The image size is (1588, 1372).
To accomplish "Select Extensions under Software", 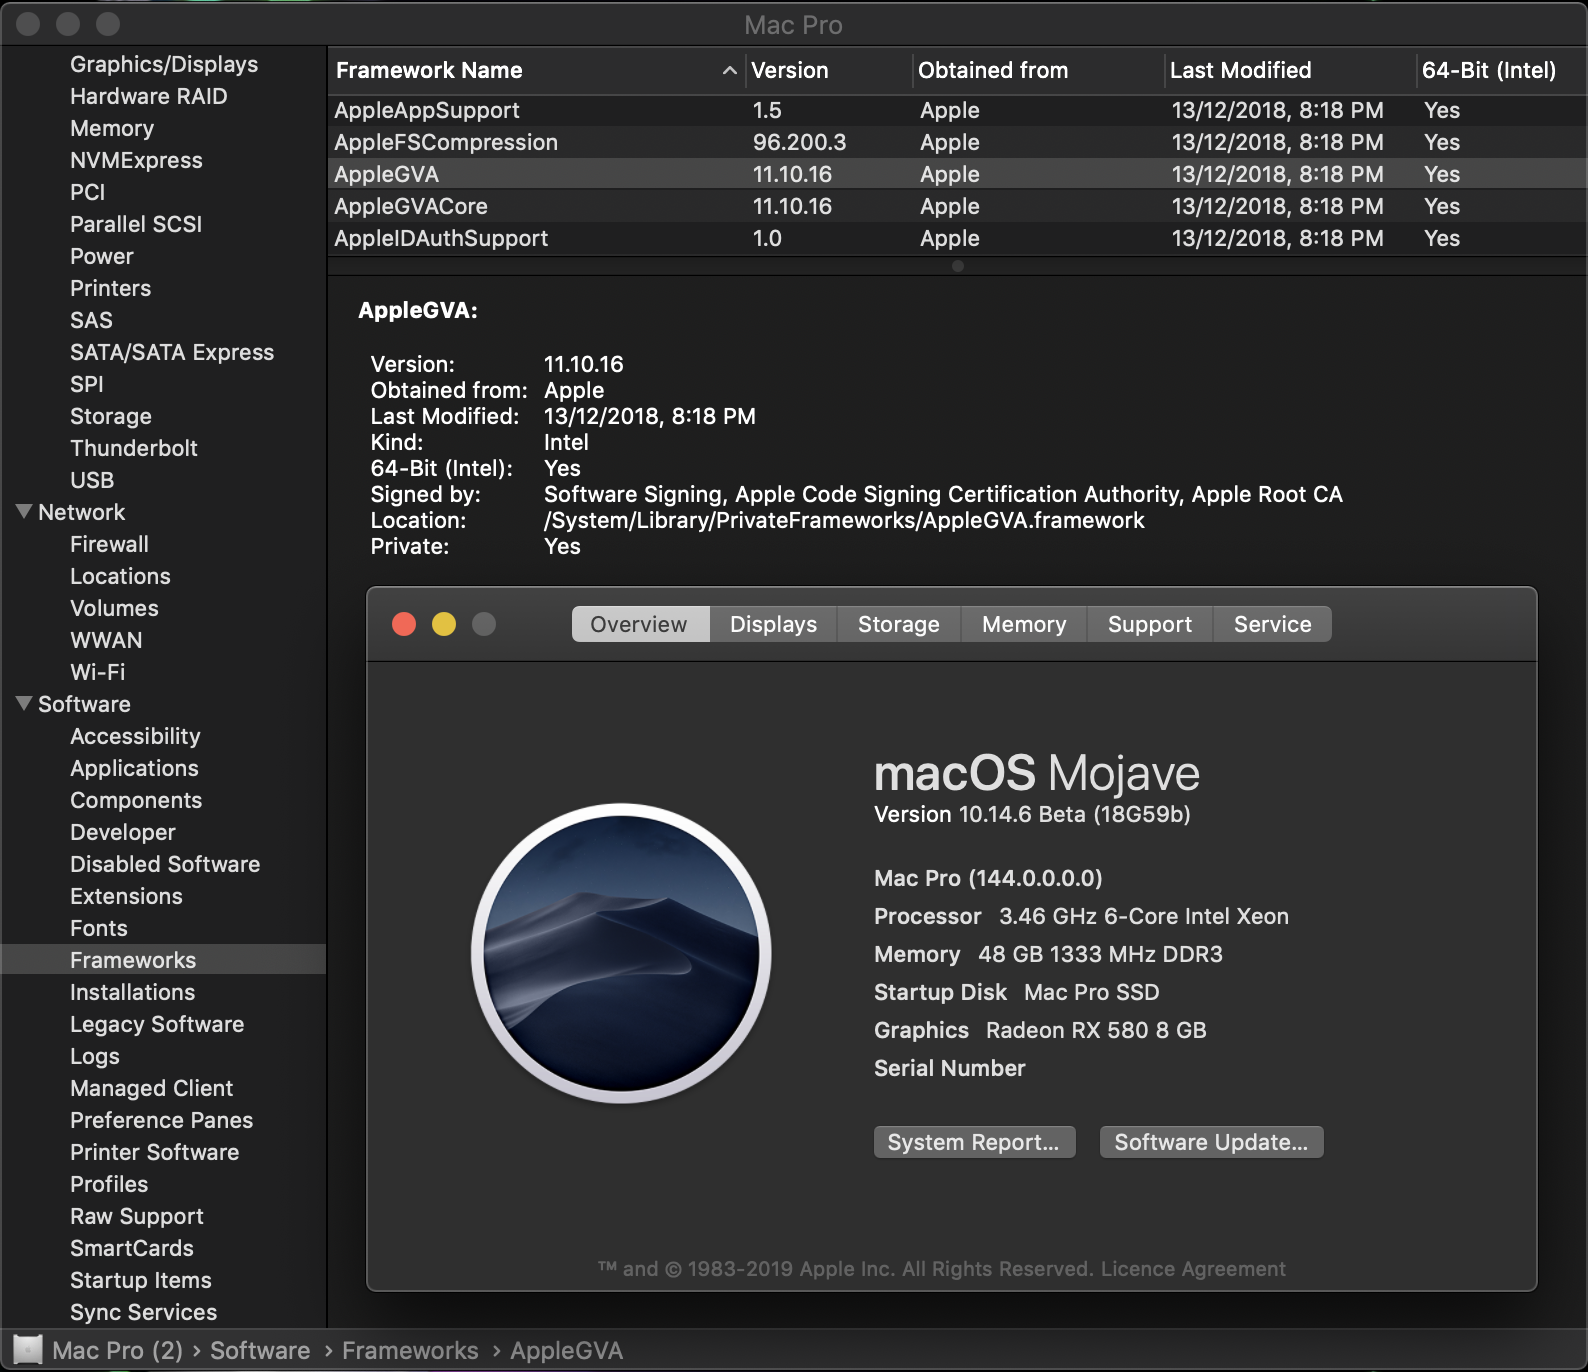I will click(126, 896).
